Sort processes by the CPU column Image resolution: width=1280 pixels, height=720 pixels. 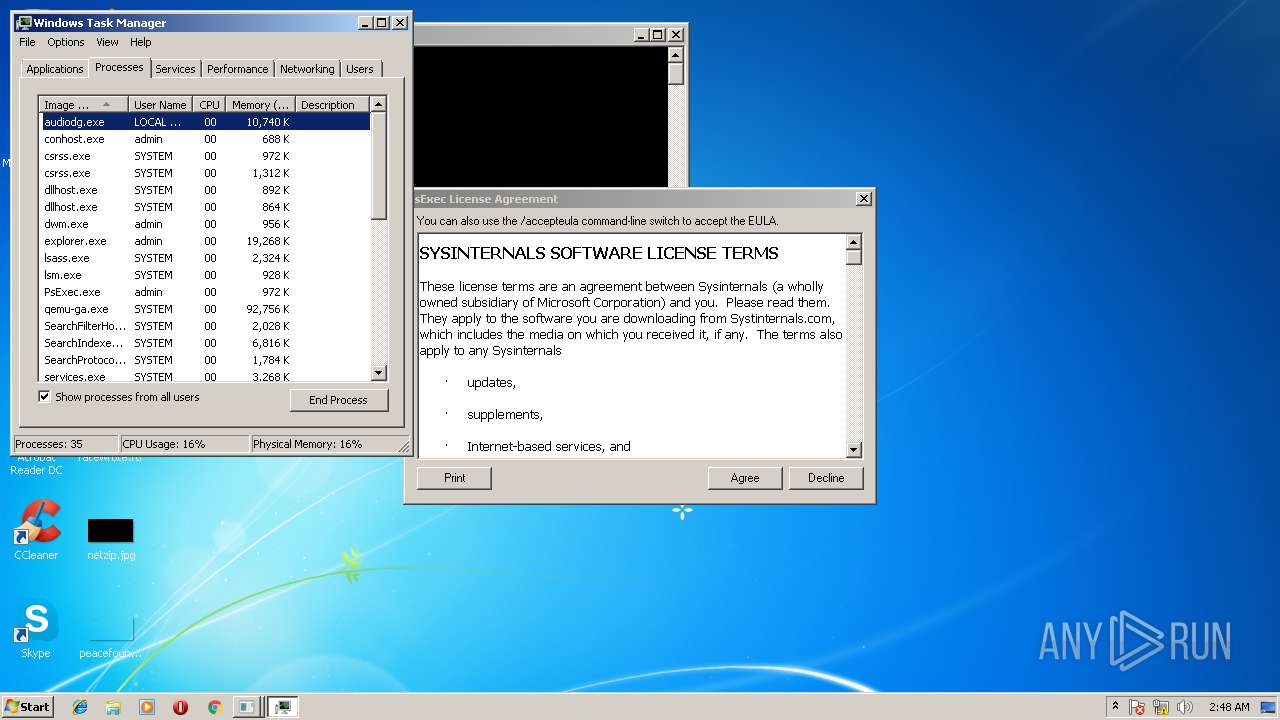click(209, 105)
